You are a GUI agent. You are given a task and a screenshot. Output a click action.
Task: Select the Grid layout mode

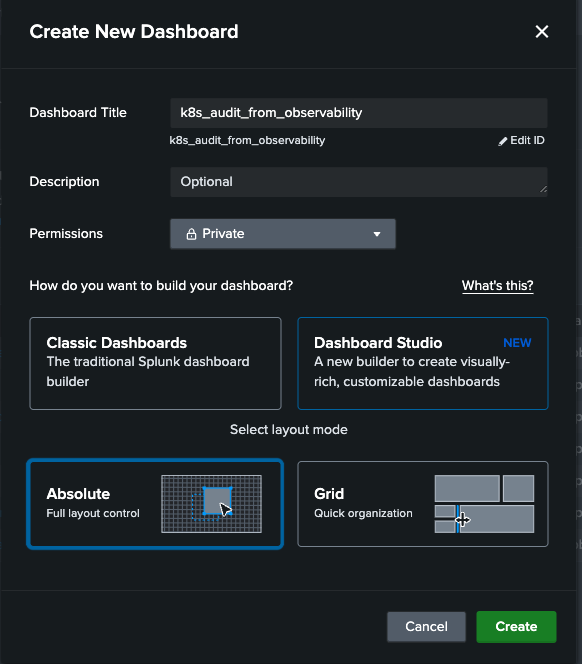pos(423,504)
